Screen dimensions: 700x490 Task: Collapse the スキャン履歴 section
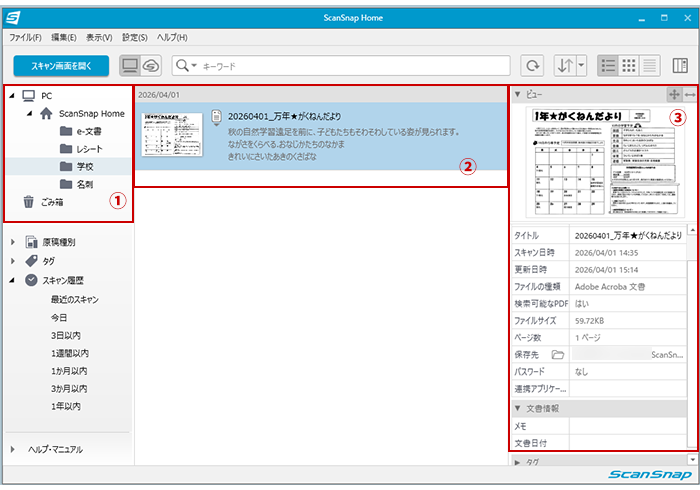coord(12,280)
